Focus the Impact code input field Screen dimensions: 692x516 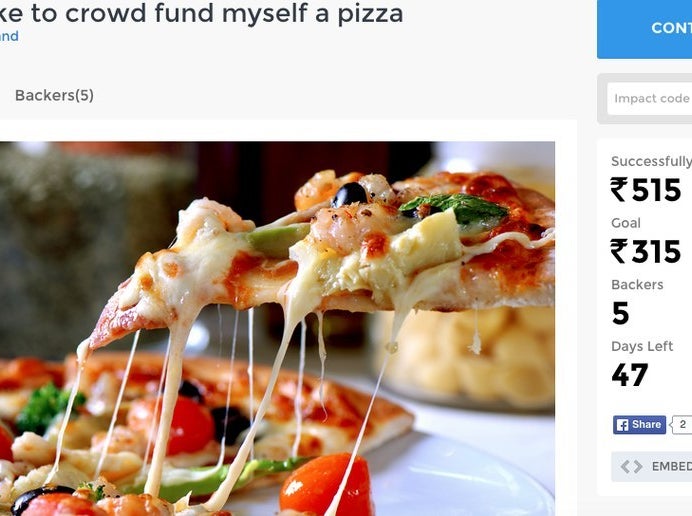pos(650,98)
